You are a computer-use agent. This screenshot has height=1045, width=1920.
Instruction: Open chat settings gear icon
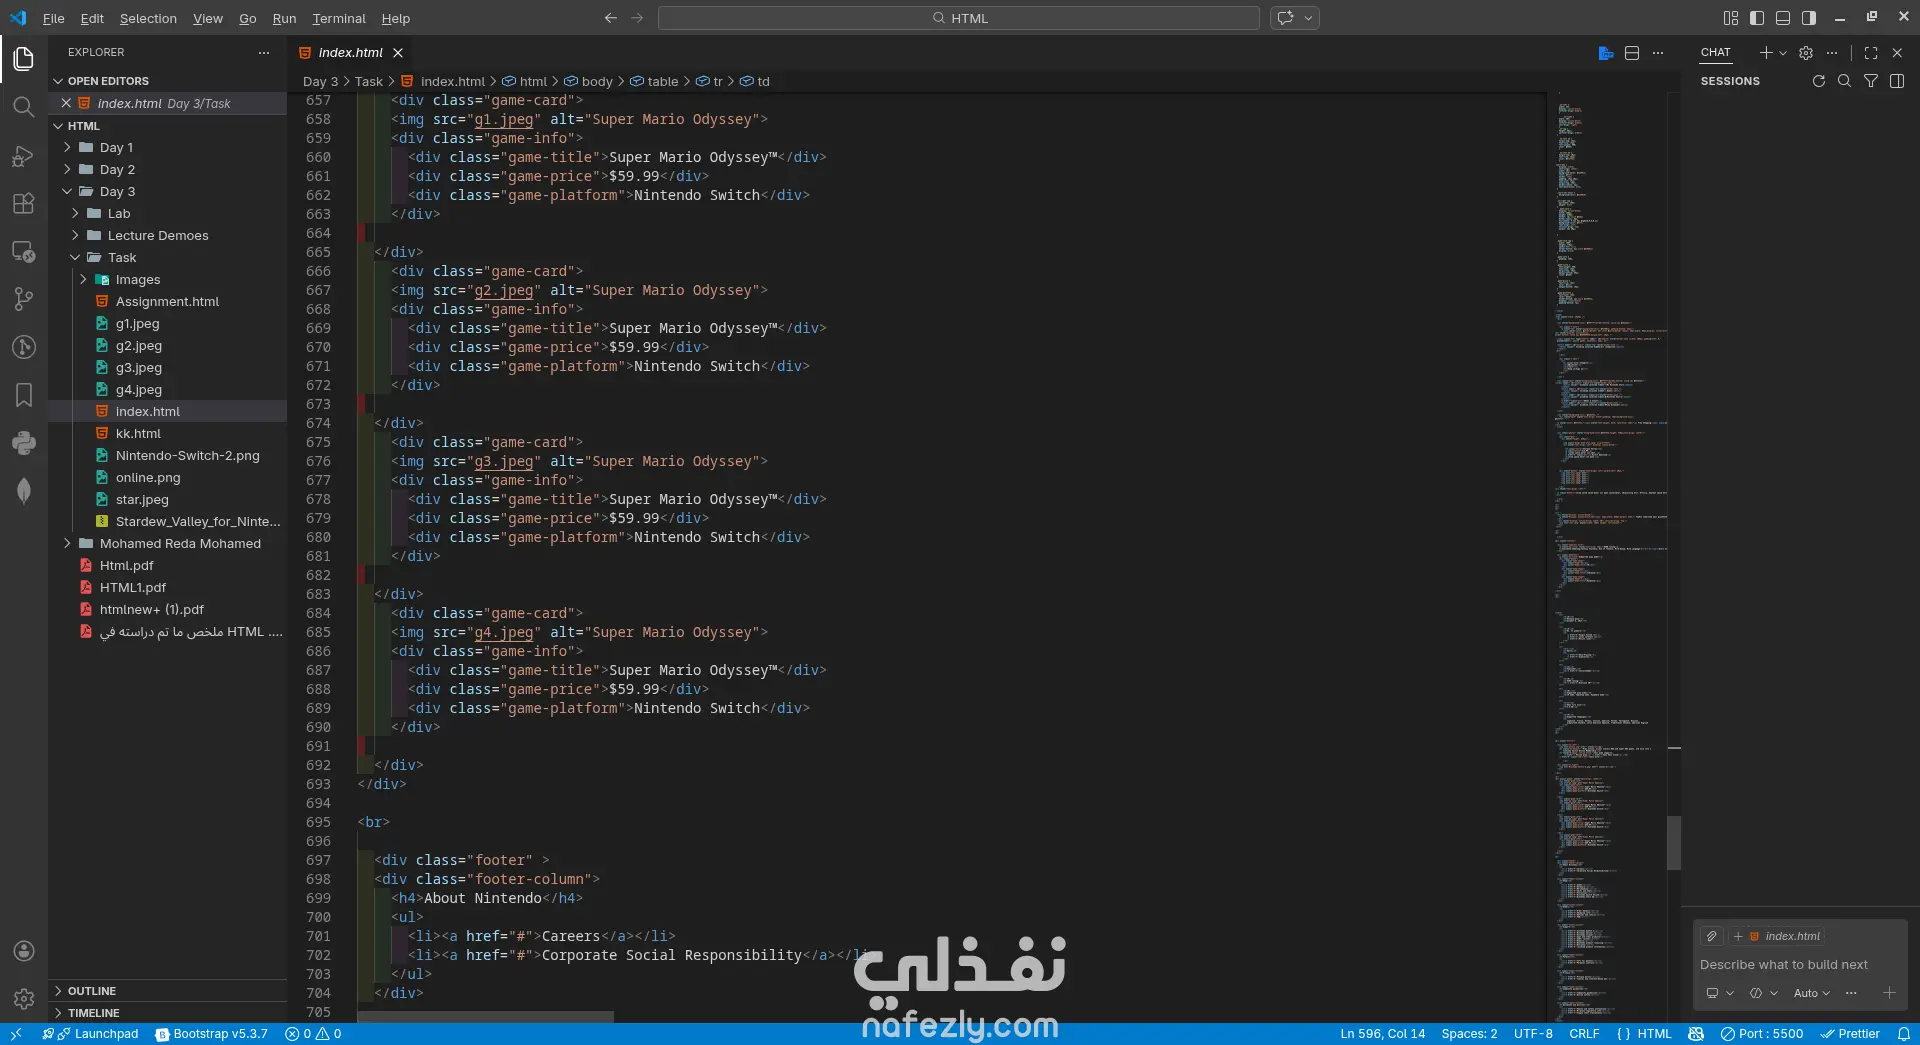tap(1806, 53)
